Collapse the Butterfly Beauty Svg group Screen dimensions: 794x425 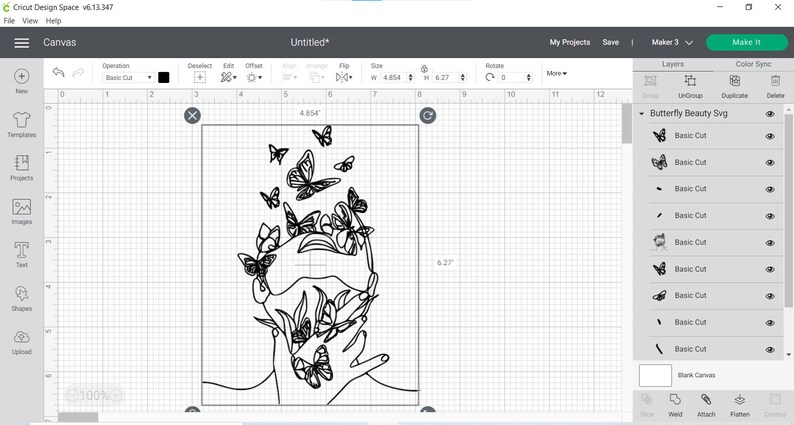642,114
